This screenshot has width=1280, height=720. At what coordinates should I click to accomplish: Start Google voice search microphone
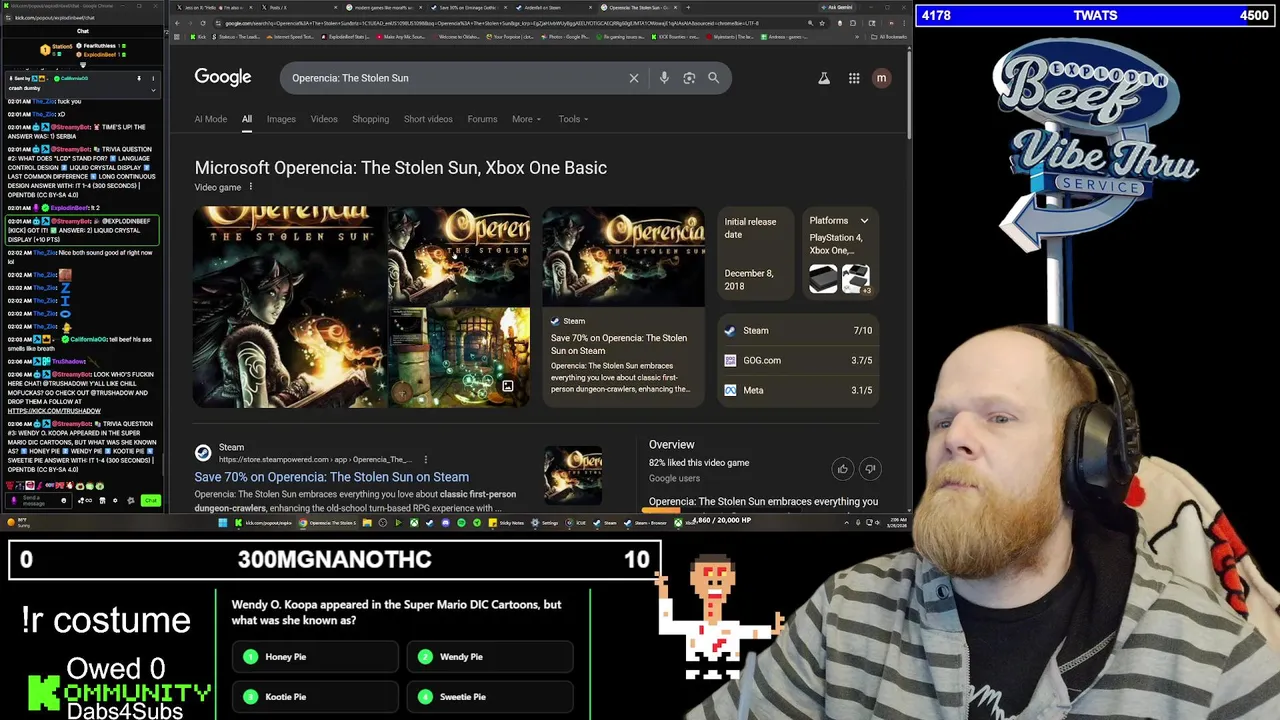tap(664, 78)
